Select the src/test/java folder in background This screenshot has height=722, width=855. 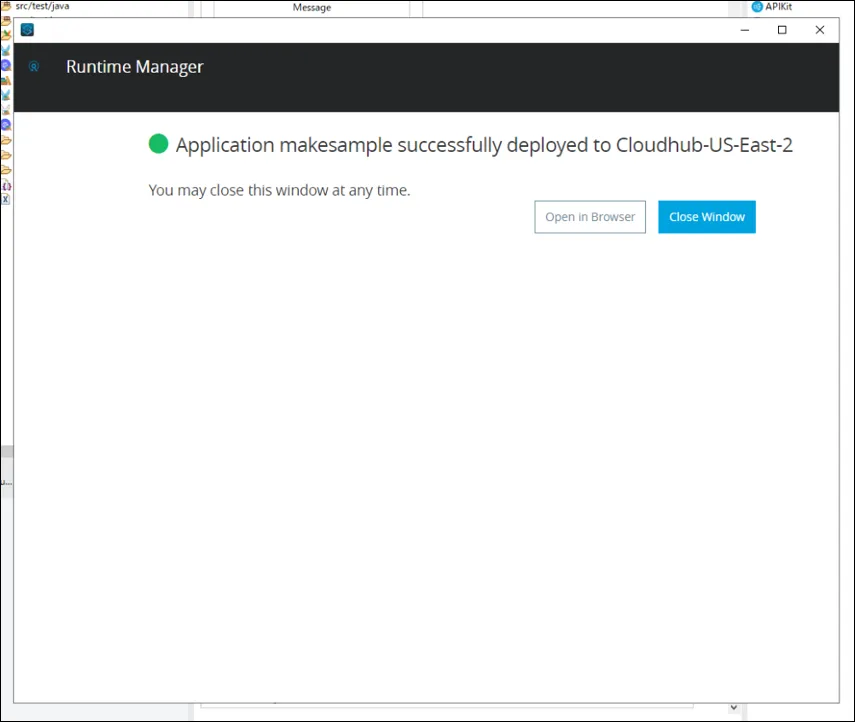coord(42,6)
